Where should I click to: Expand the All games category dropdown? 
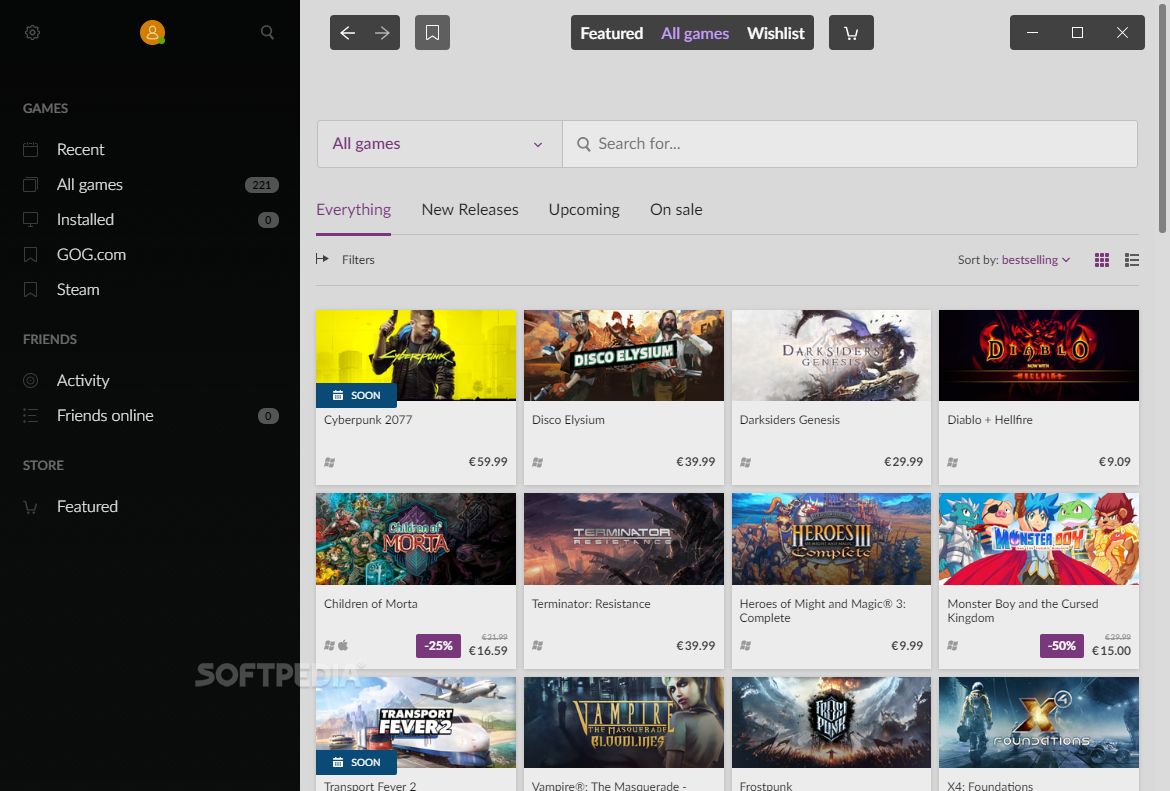point(439,144)
